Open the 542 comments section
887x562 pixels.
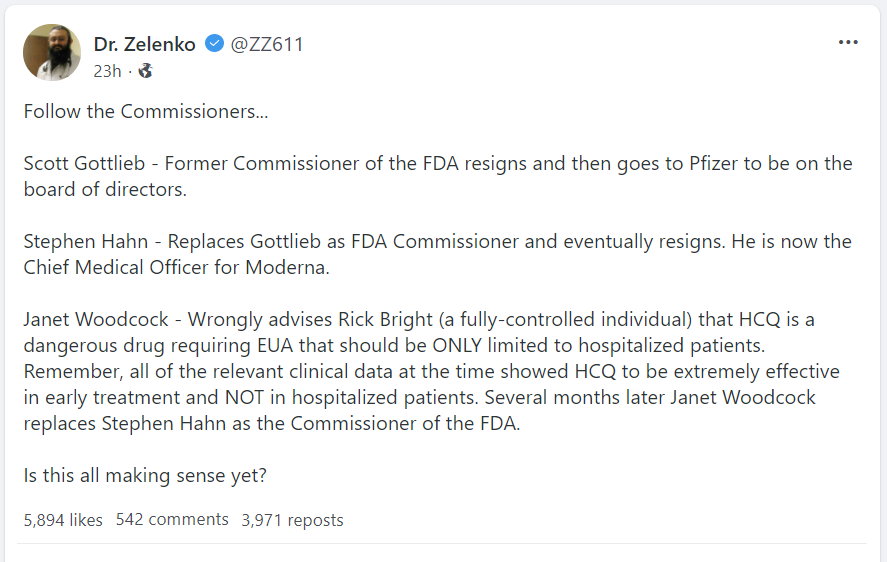click(172, 520)
